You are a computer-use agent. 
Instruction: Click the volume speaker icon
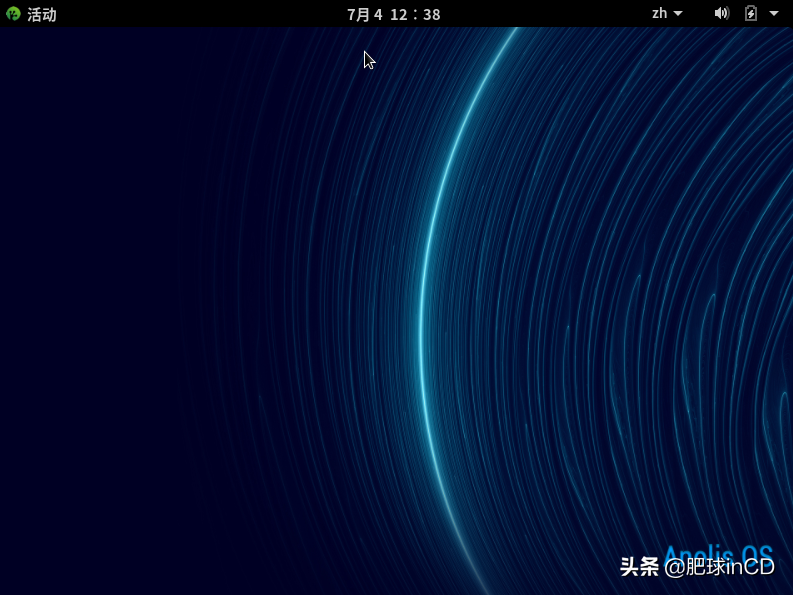(x=722, y=13)
